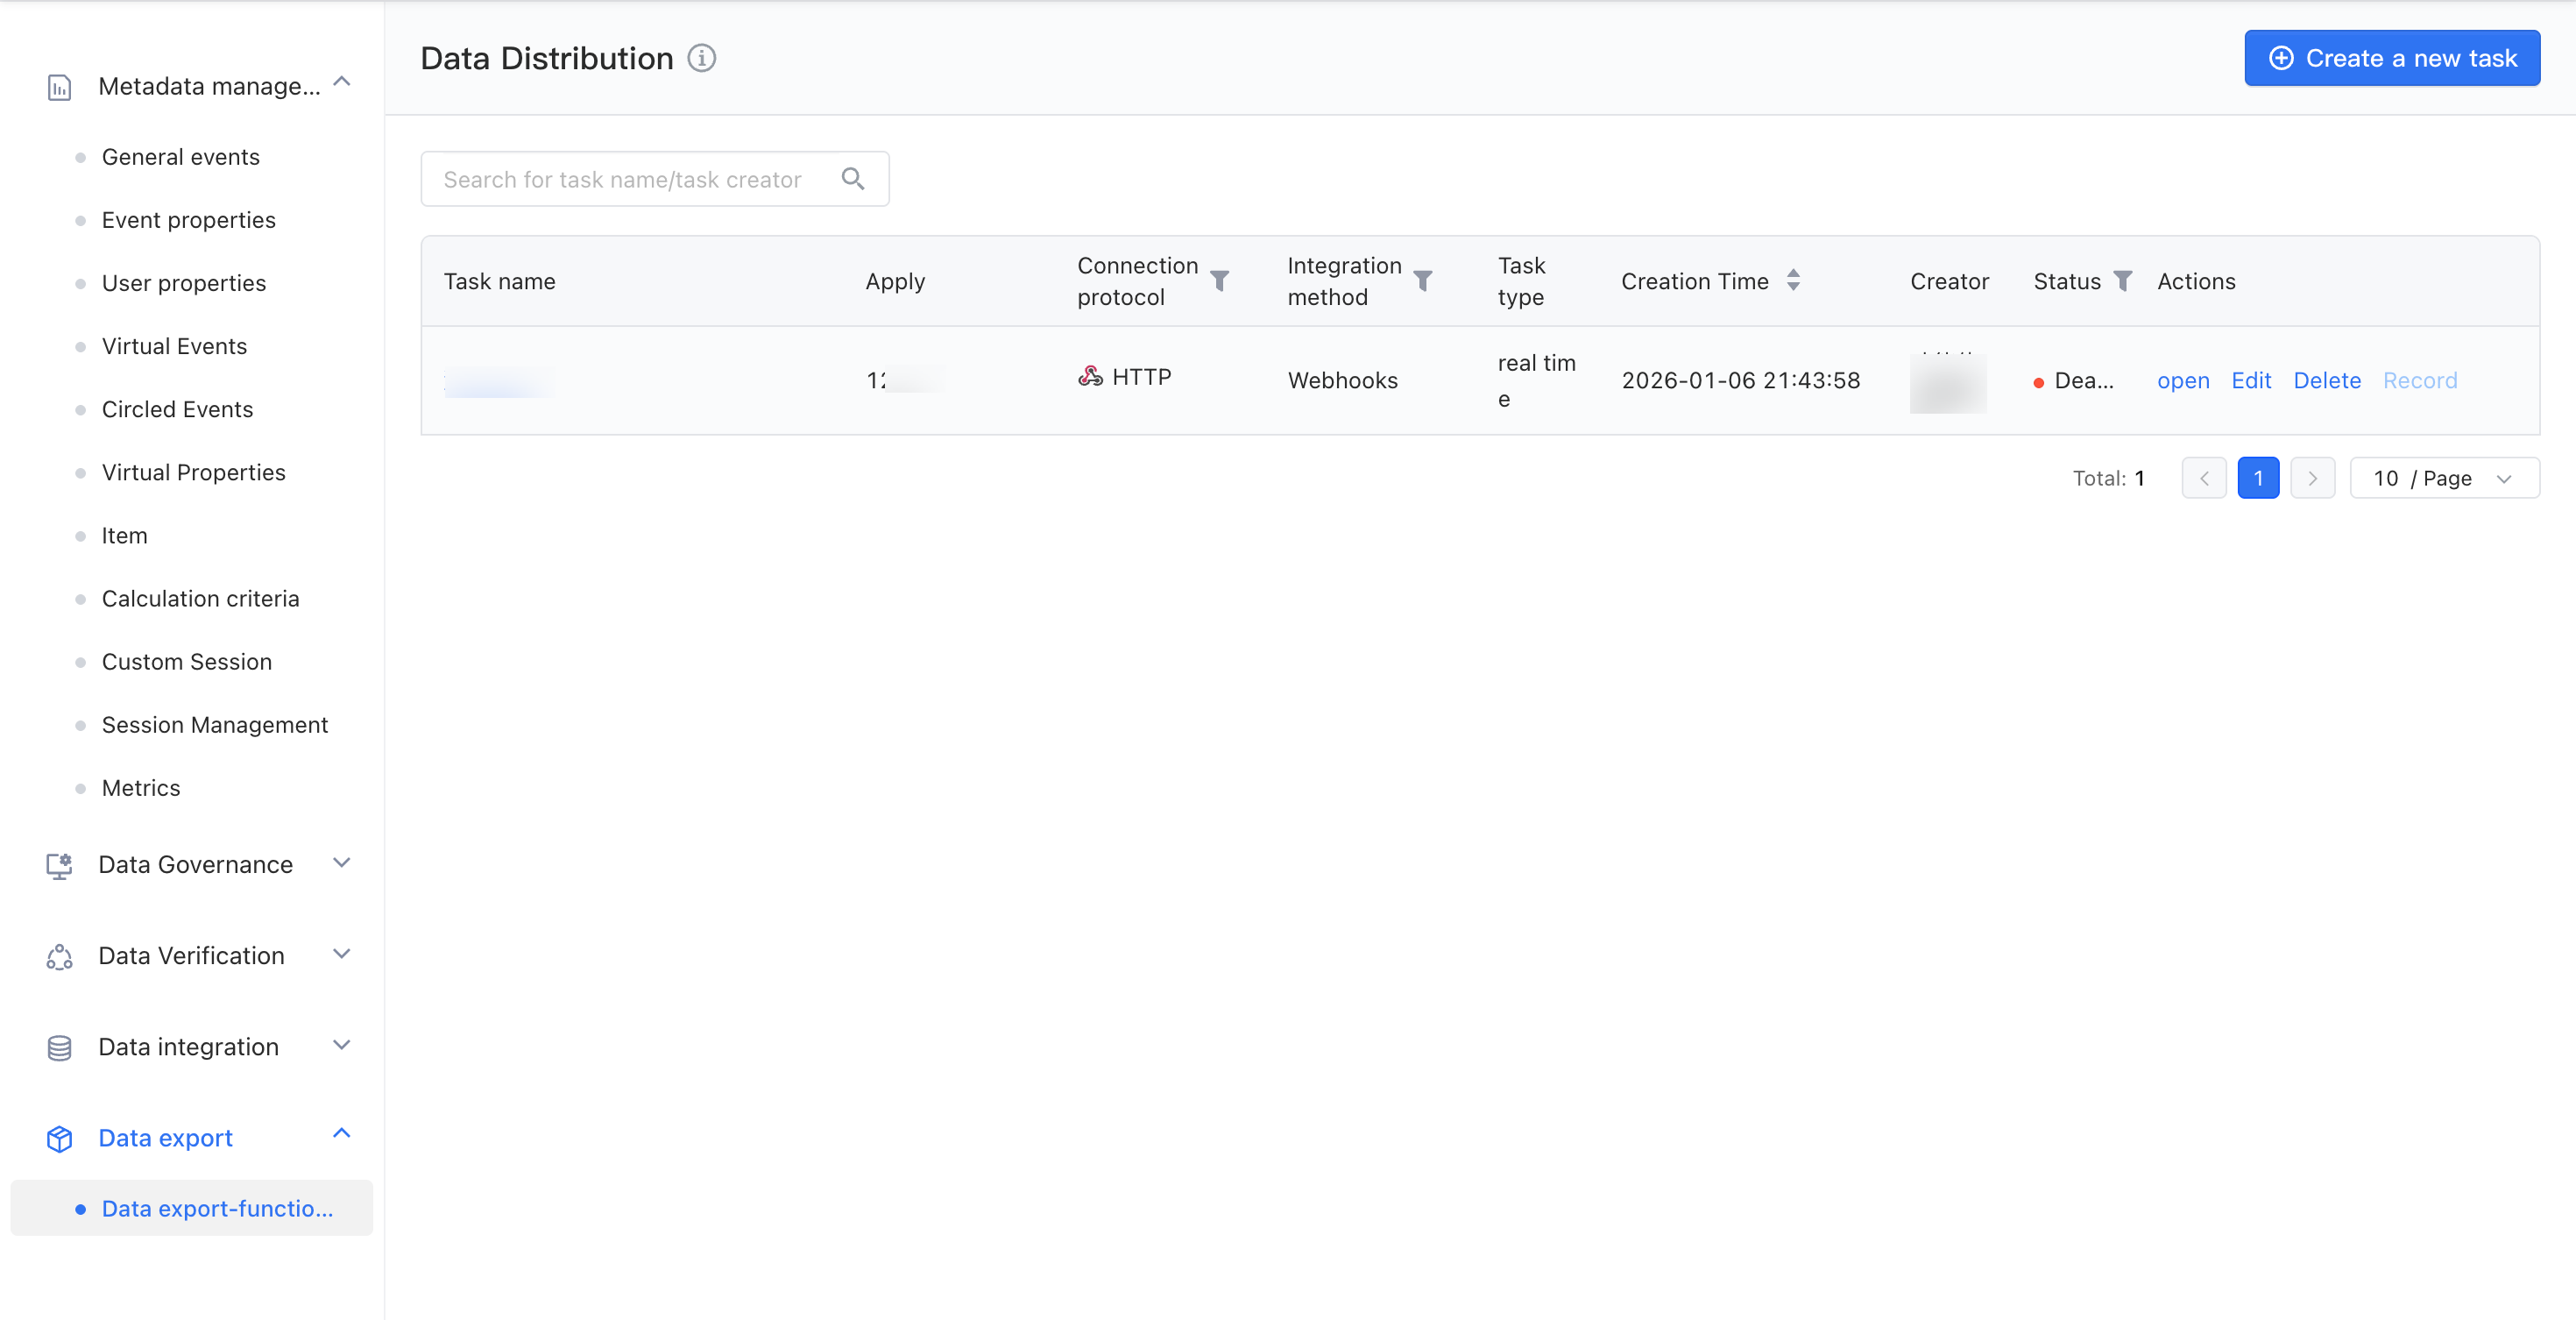The image size is (2576, 1320).
Task: Click the Edit link in Actions
Action: pos(2250,381)
